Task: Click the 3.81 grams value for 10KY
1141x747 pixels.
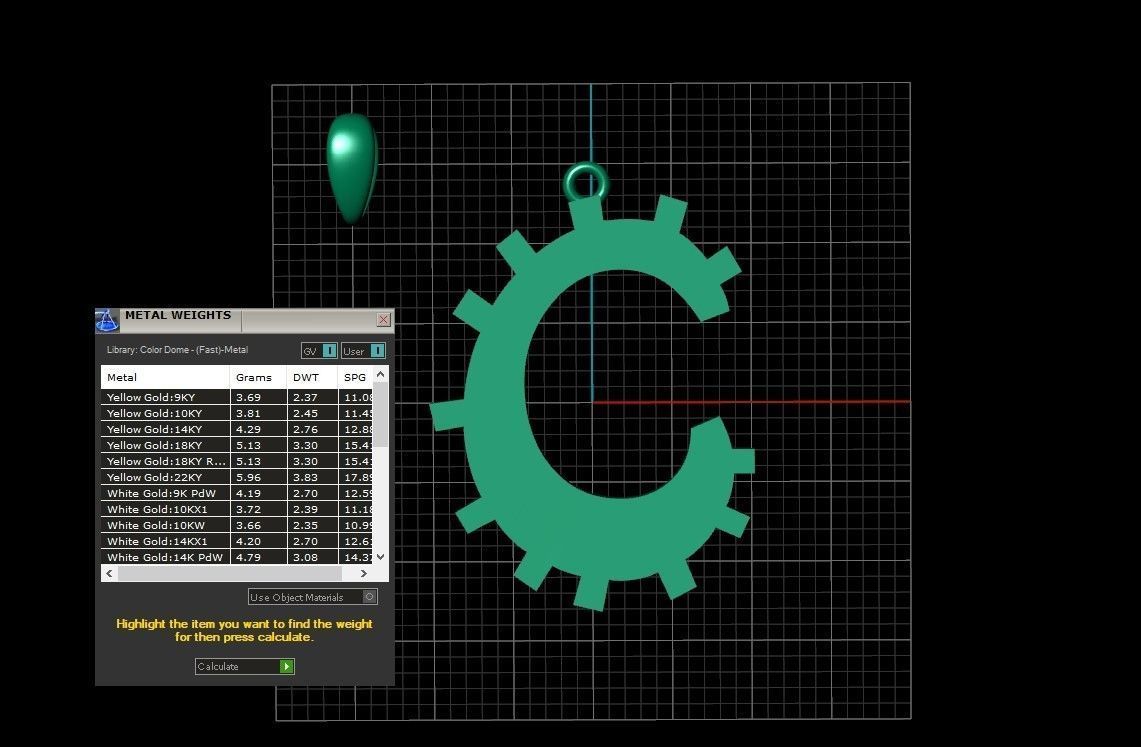Action: tap(248, 413)
